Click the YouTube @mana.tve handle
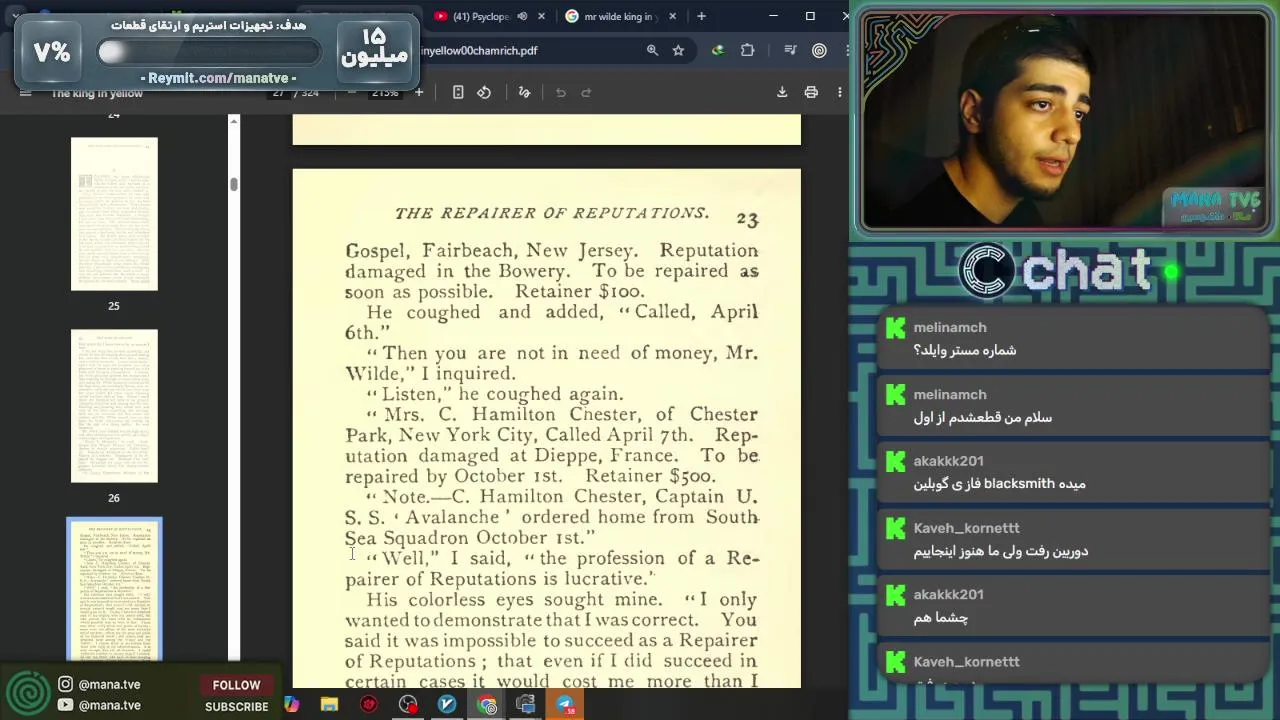Viewport: 1280px width, 720px height. coord(109,705)
